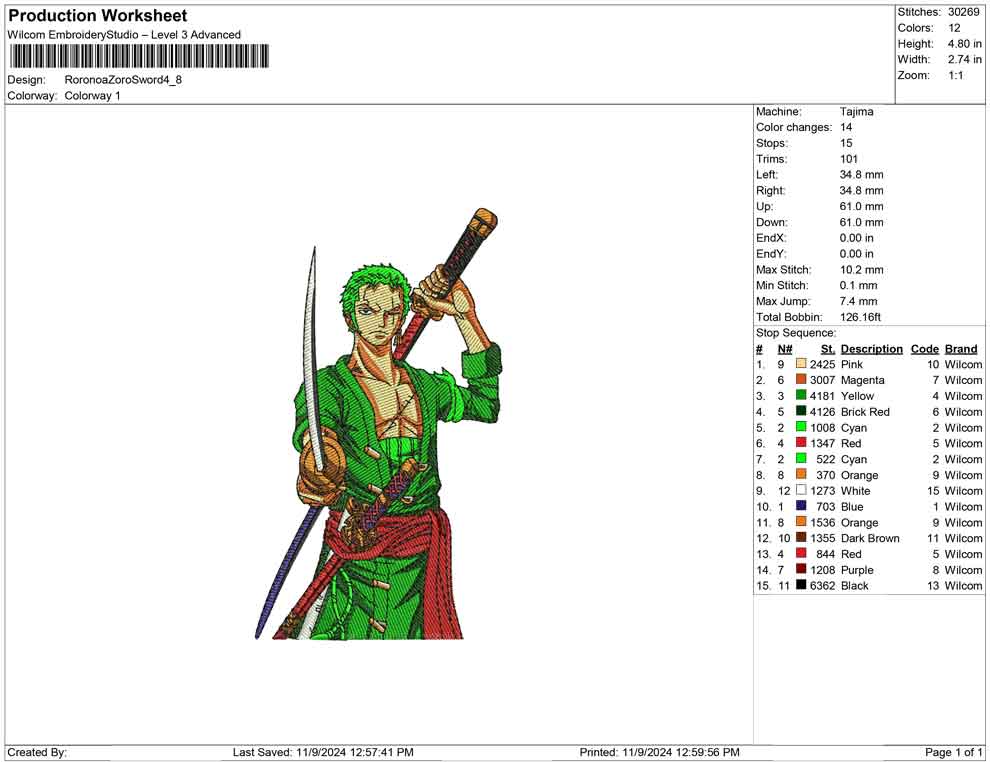Select the Stitches value 30269
This screenshot has width=990, height=762.
964,12
